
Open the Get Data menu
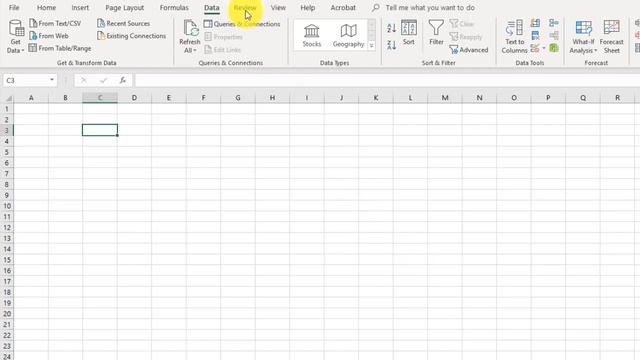pos(16,37)
